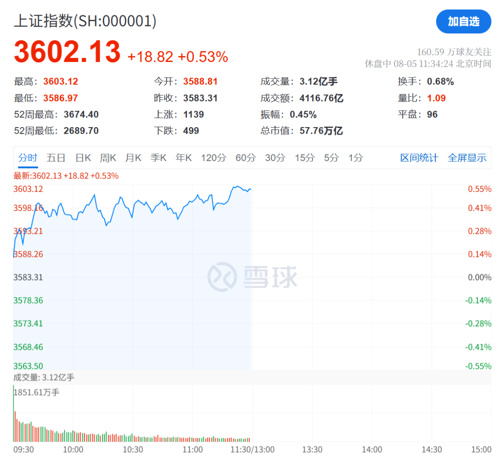Show the 120分 chart
Viewport: 500px width, 461px height.
point(213,158)
